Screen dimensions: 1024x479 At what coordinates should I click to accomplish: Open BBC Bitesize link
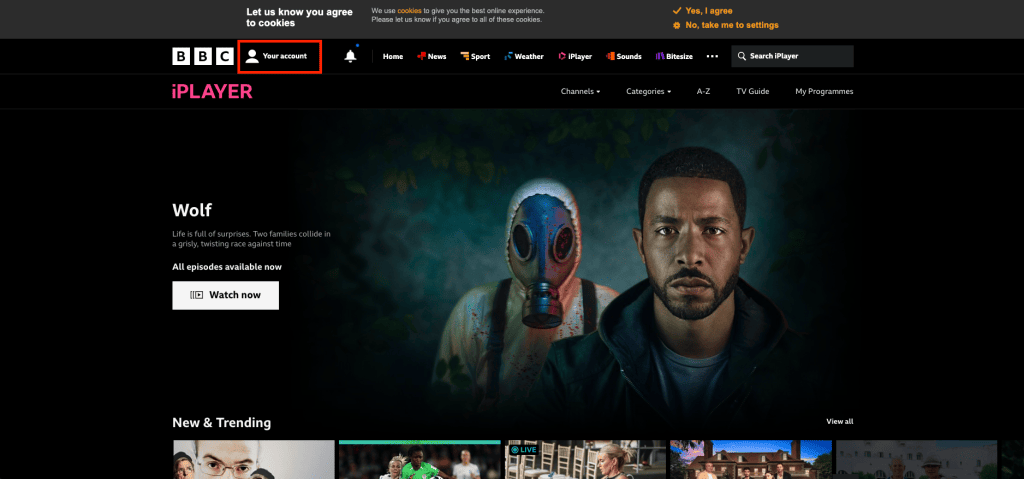point(675,56)
